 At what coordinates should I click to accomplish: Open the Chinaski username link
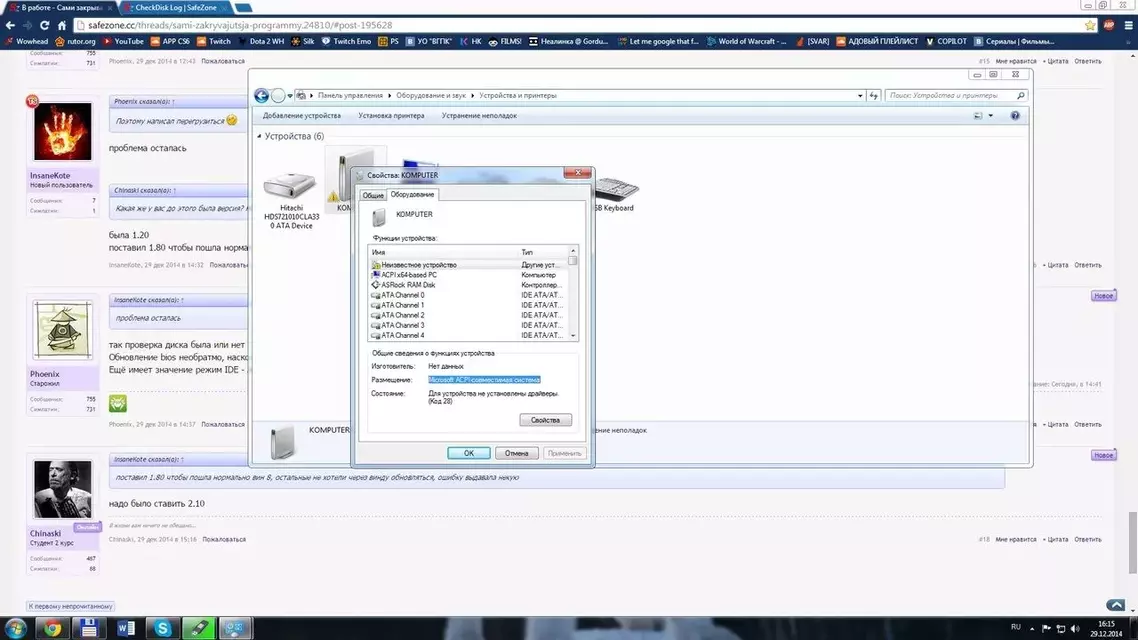(x=45, y=534)
